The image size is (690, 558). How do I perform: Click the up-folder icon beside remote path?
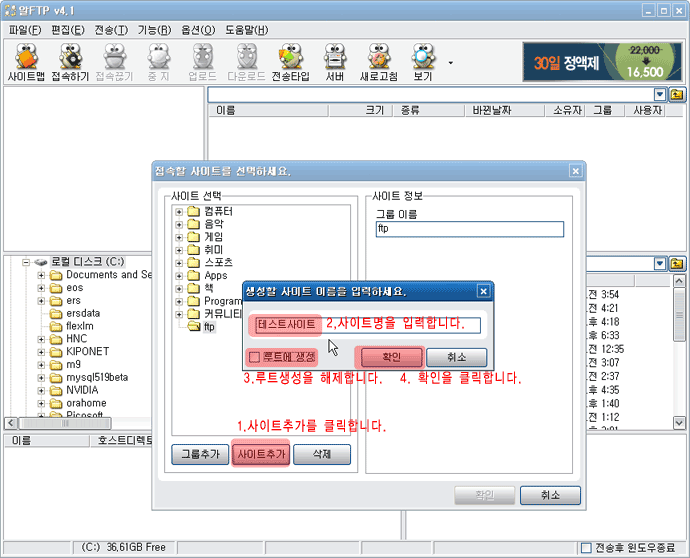click(677, 95)
